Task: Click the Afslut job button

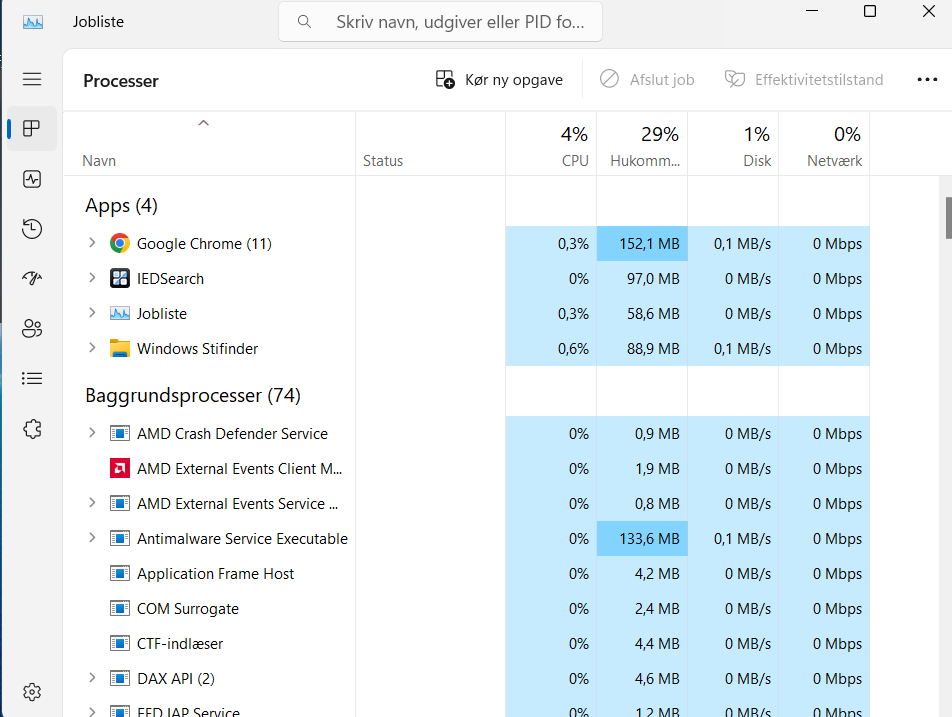Action: (x=646, y=79)
